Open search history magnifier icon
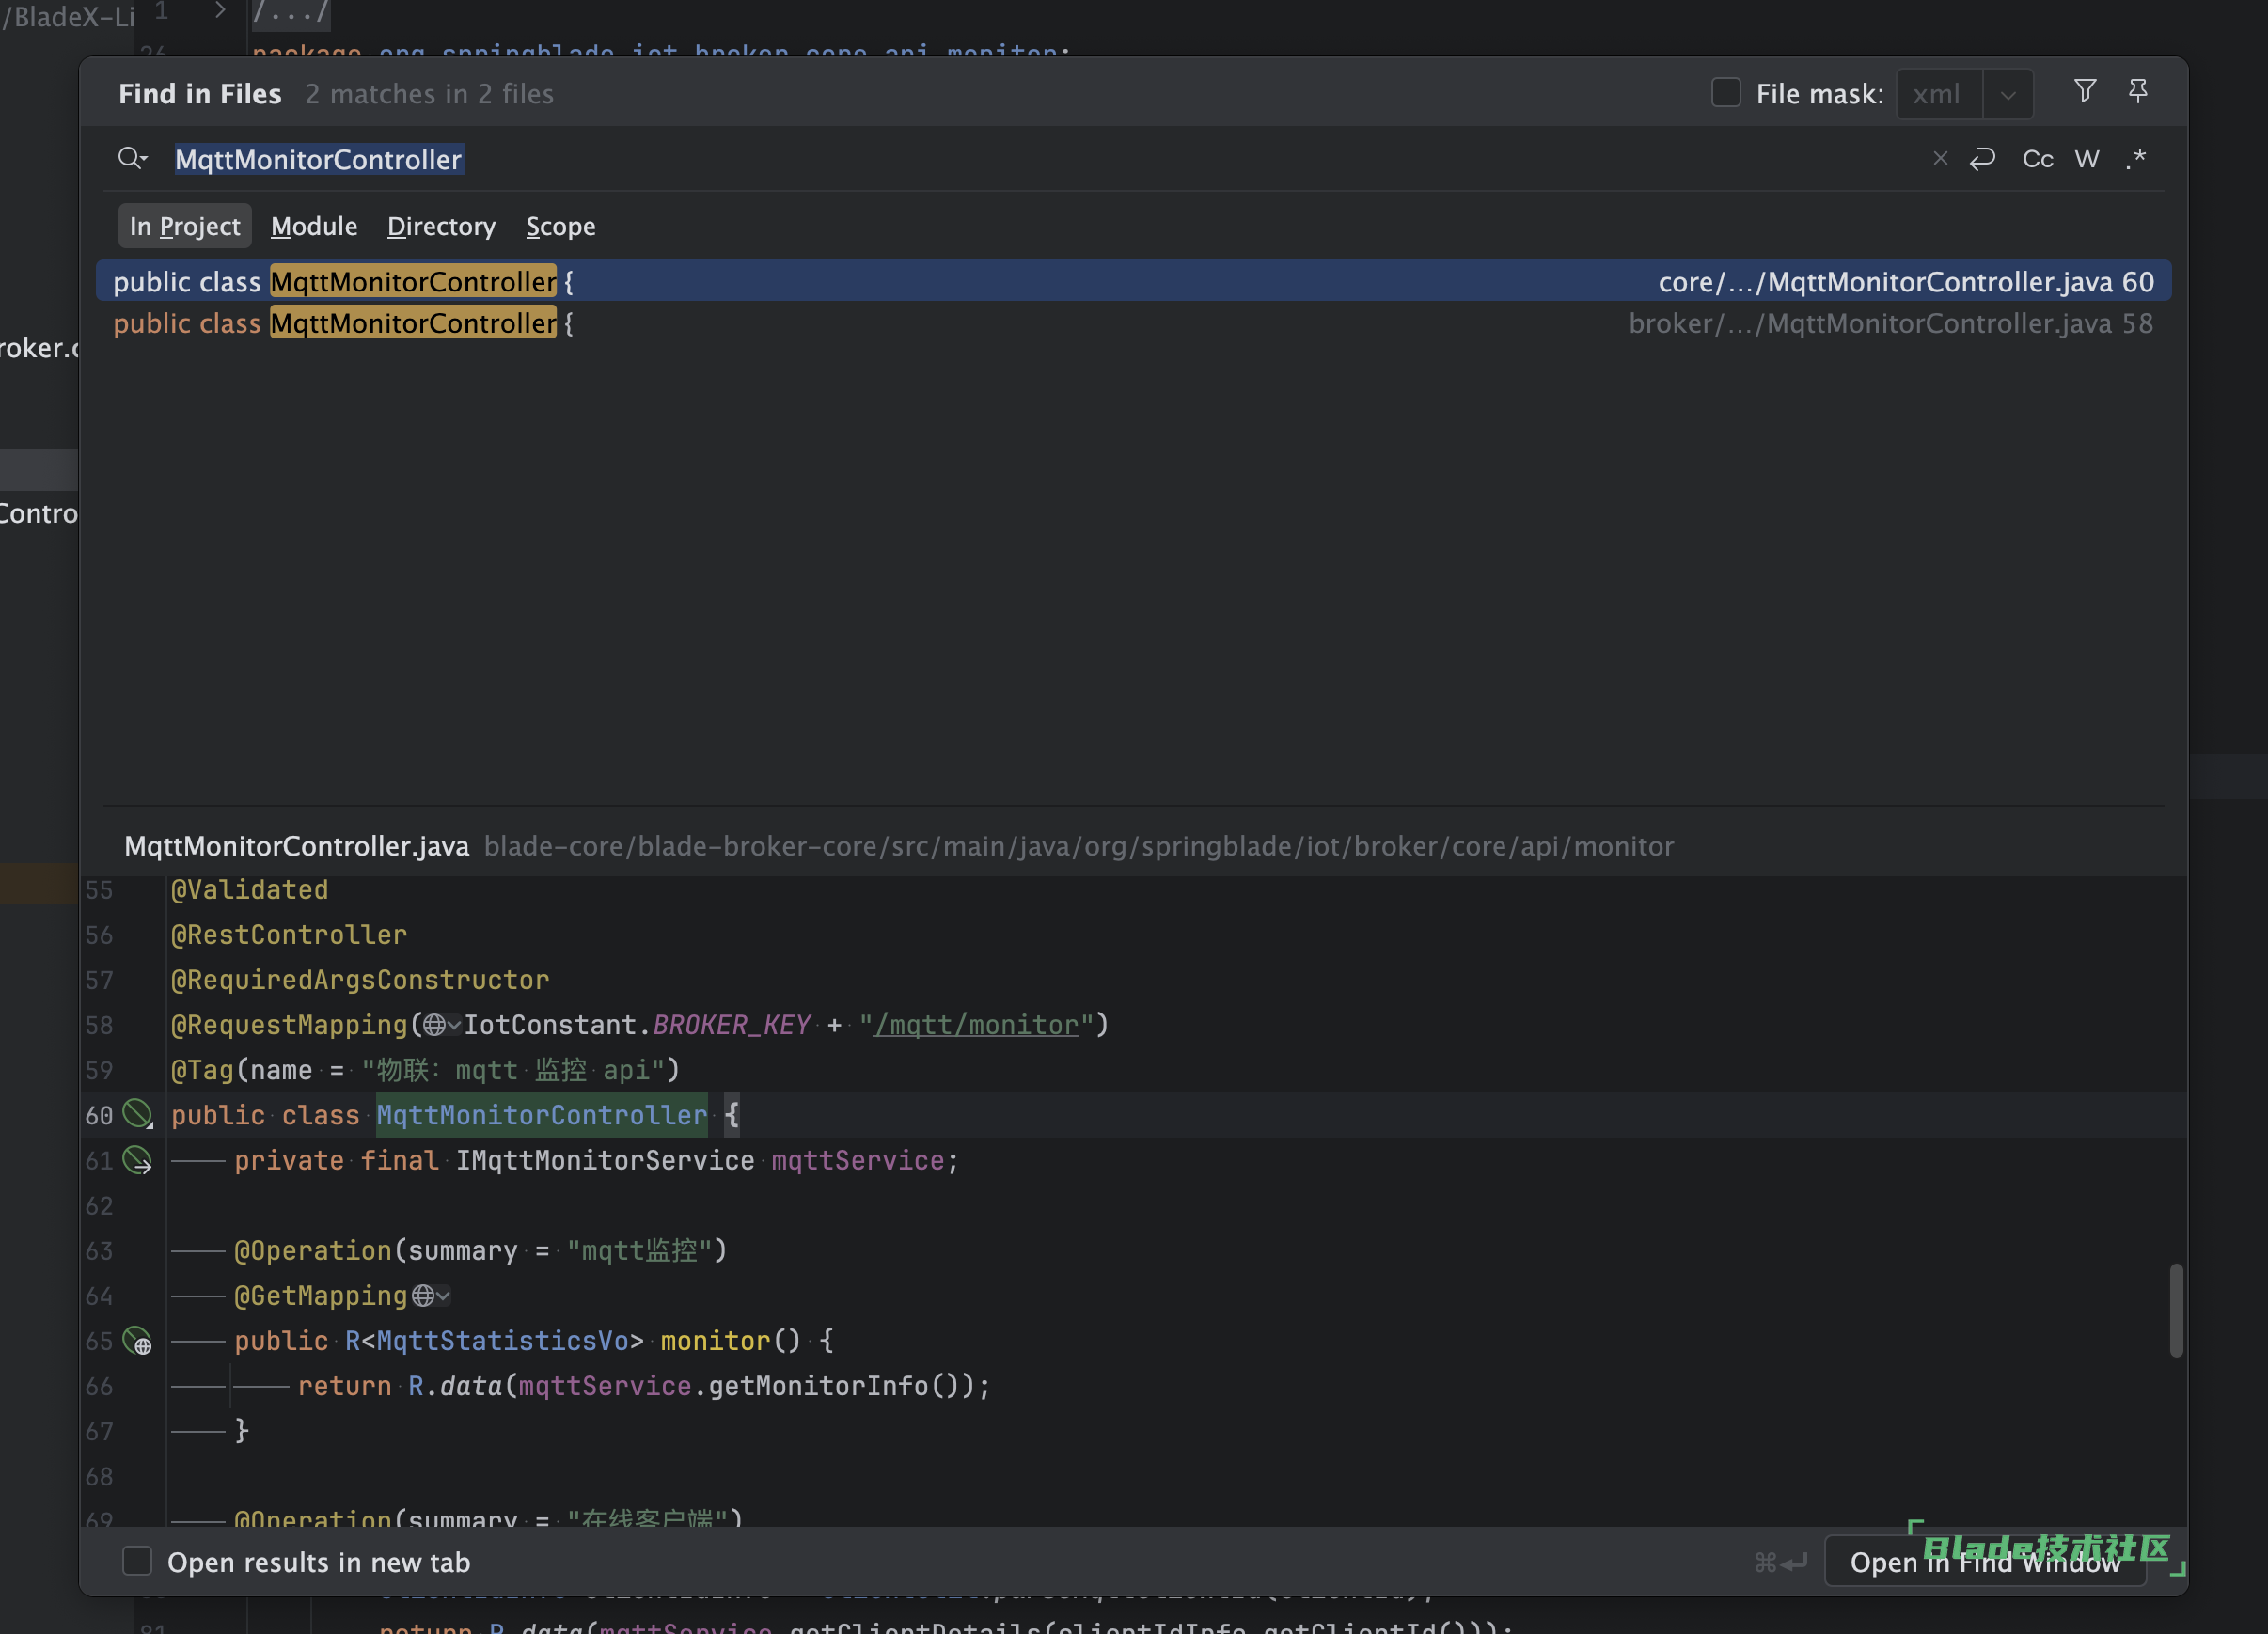 pos(132,159)
